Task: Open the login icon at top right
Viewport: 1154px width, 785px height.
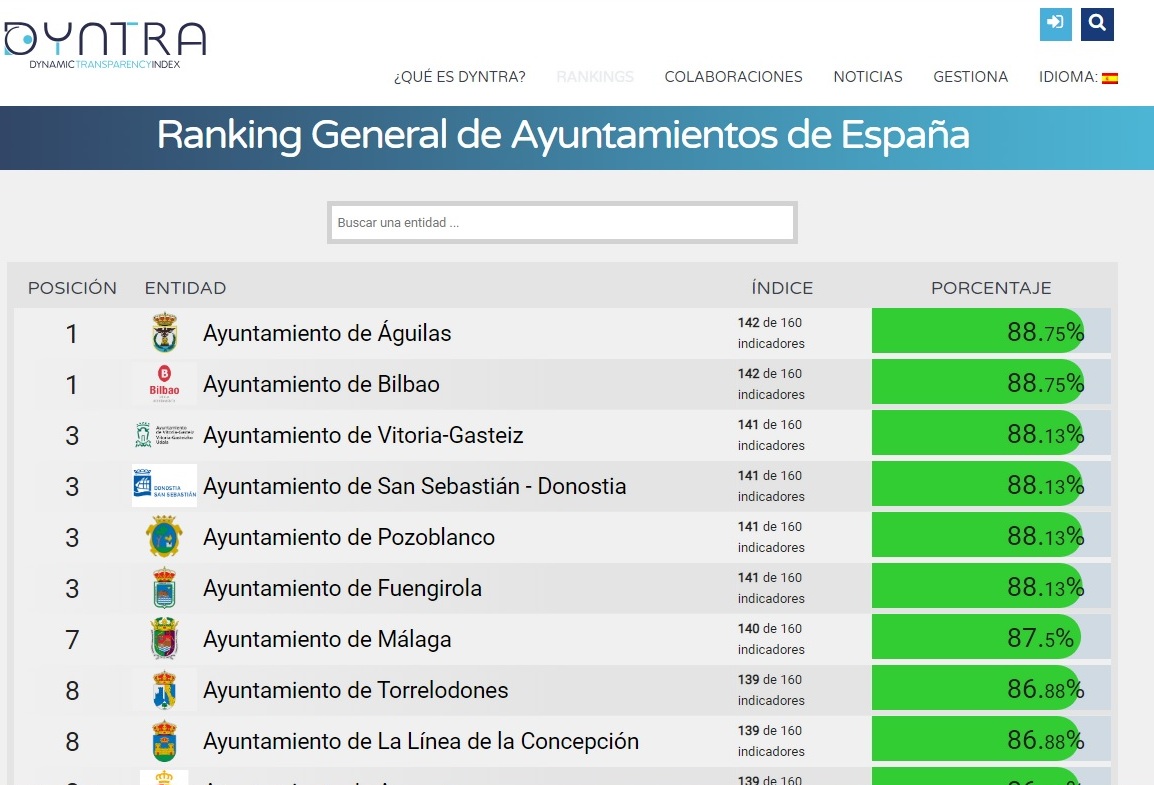Action: [x=1055, y=24]
